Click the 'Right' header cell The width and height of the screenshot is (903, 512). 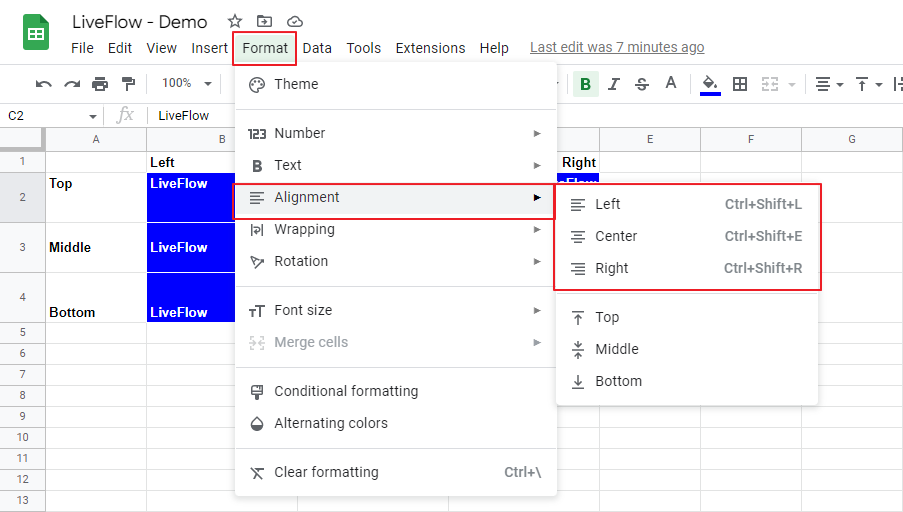(x=579, y=162)
